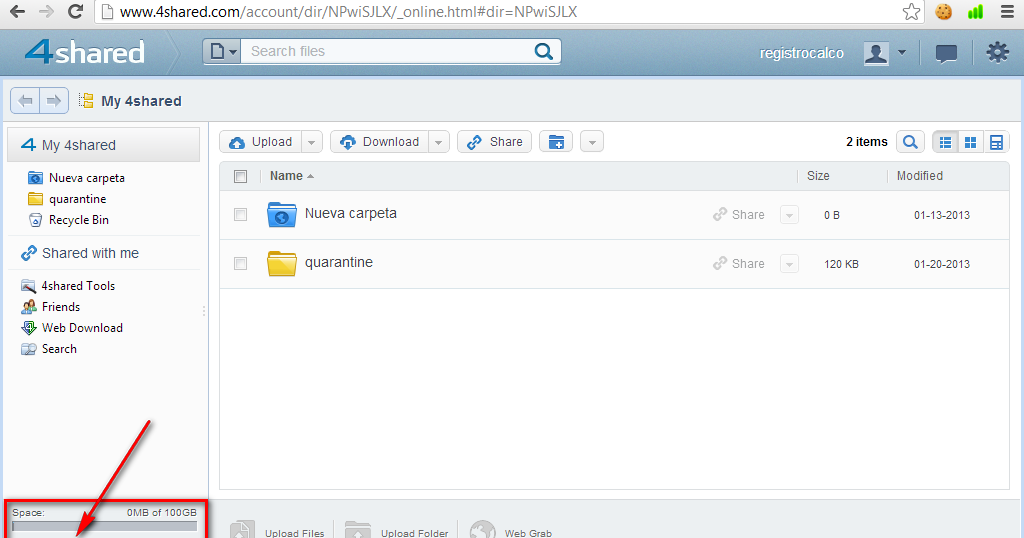The image size is (1024, 538).
Task: Open Shared with me section
Action: (x=90, y=253)
